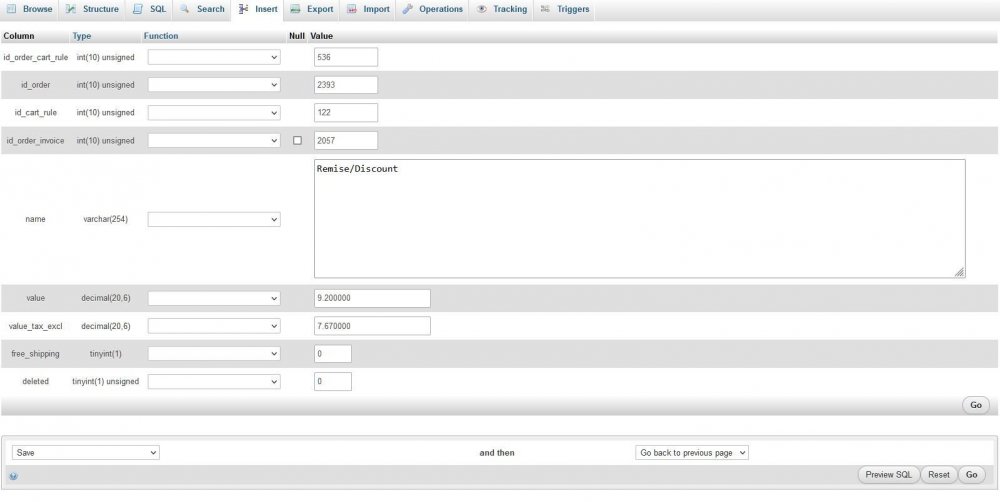Click the Search magnifier icon
Screen dimensions: 1000x502
tap(184, 9)
